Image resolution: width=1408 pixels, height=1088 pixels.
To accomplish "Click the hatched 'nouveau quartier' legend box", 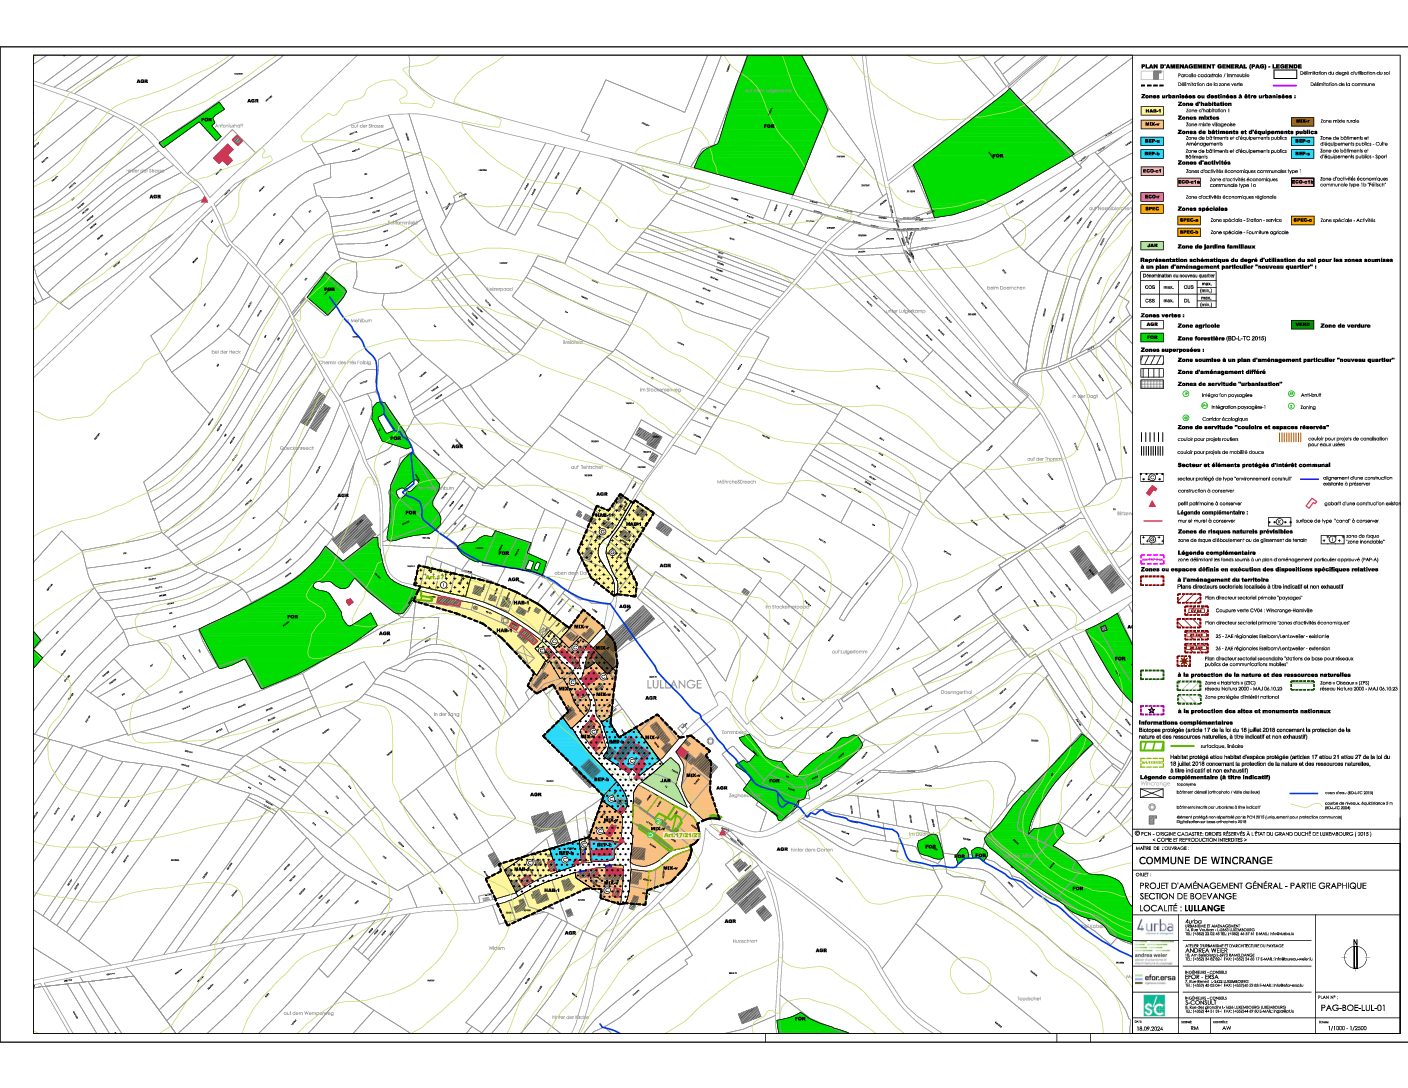I will pyautogui.click(x=1152, y=359).
